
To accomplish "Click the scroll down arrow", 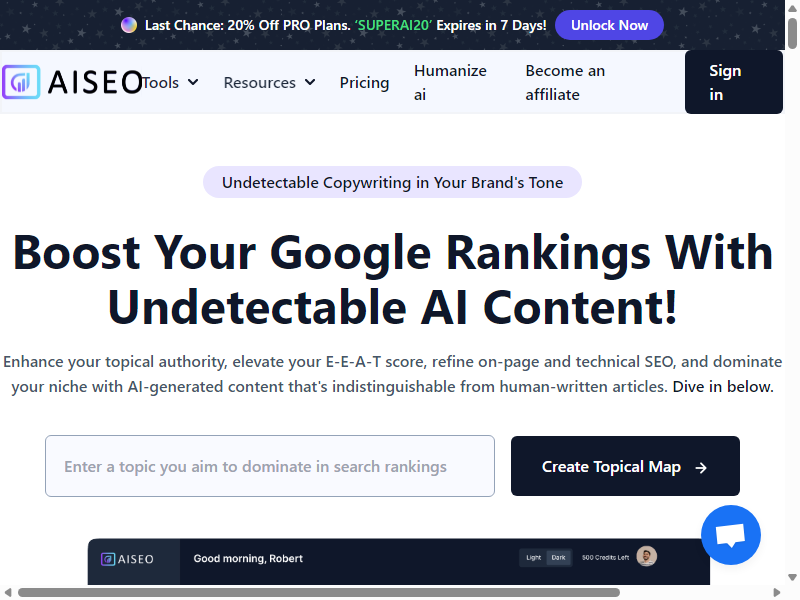I will coord(792,577).
